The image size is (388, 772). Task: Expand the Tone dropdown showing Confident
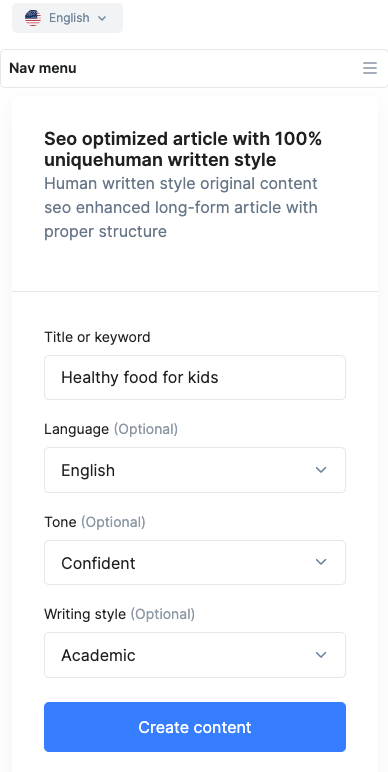tap(195, 562)
